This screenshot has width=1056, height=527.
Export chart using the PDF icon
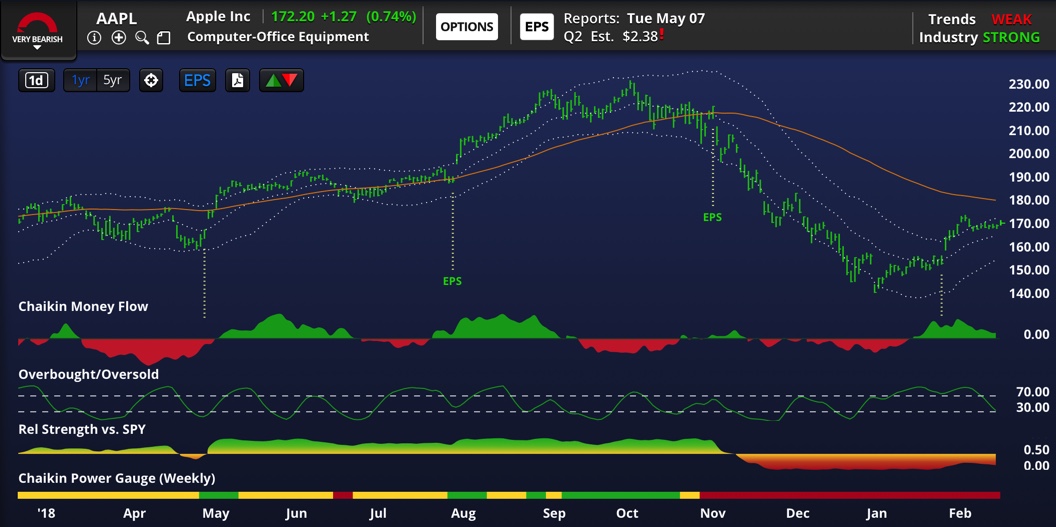coord(238,81)
